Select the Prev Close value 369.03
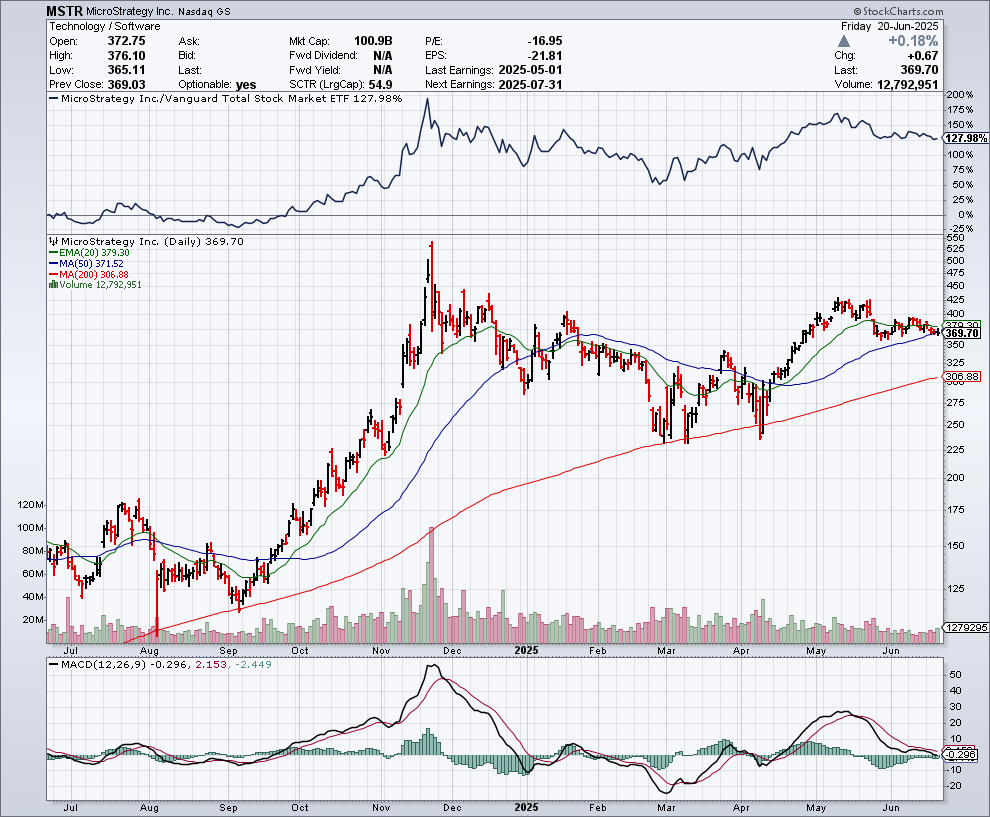 tap(126, 85)
